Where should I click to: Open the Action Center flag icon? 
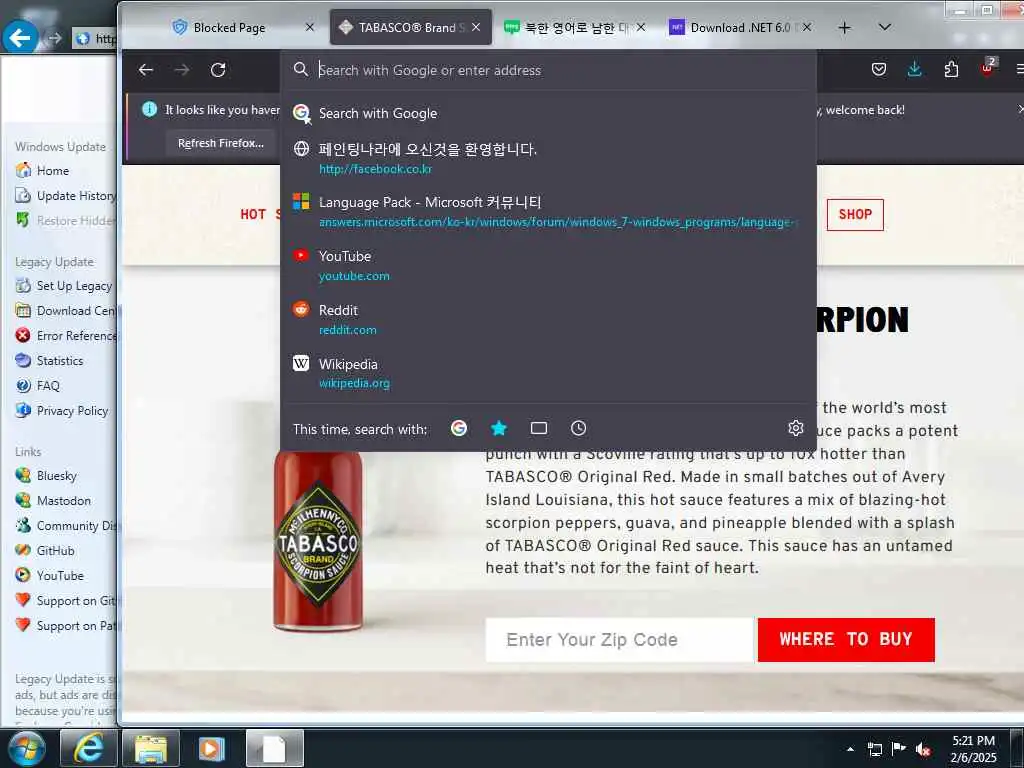899,749
